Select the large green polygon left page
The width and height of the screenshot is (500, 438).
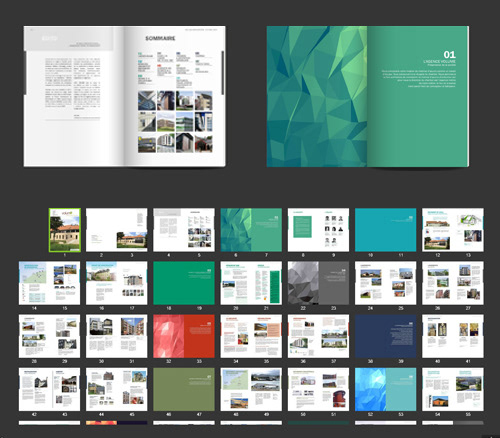click(317, 96)
